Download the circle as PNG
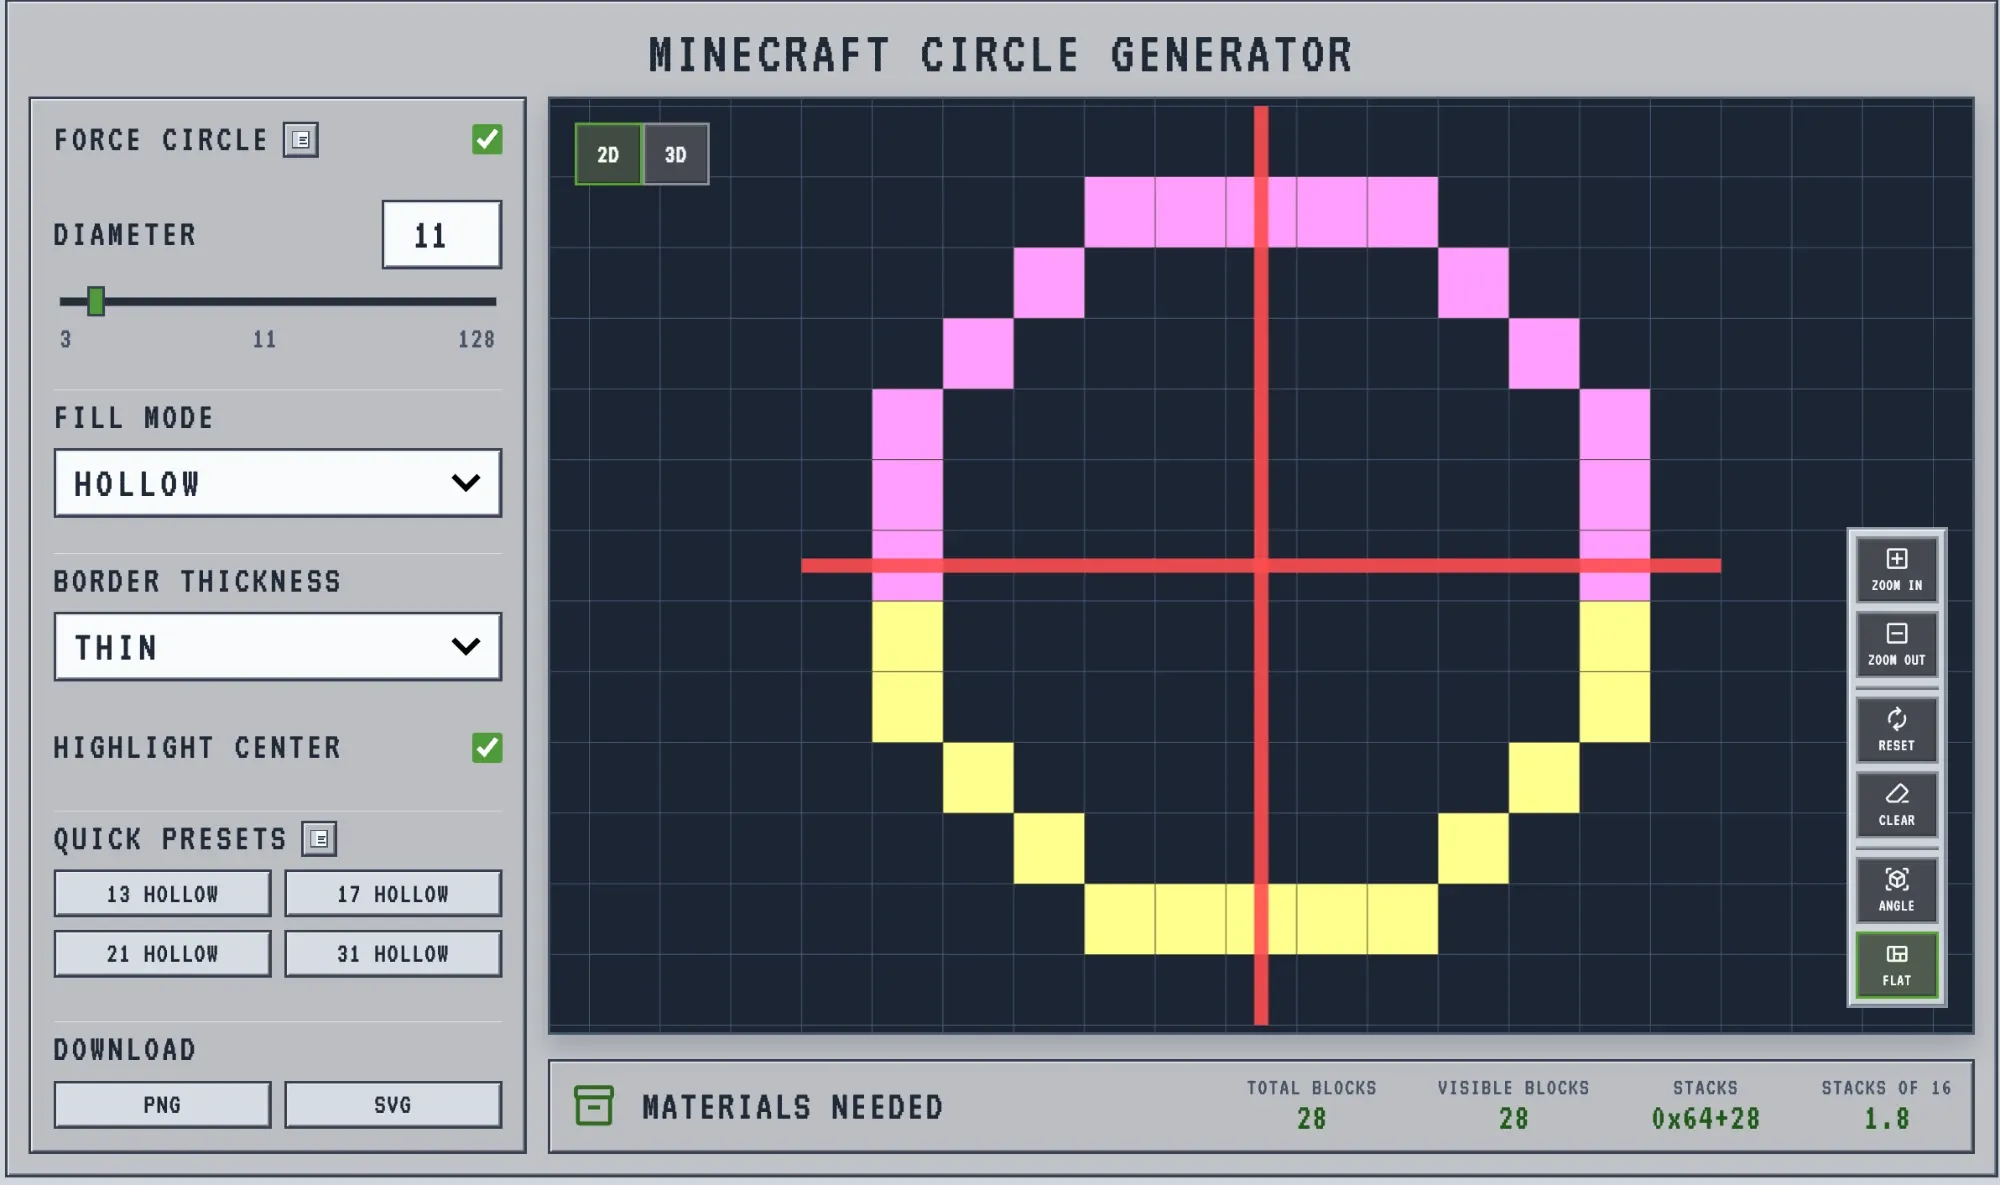 click(x=162, y=1105)
